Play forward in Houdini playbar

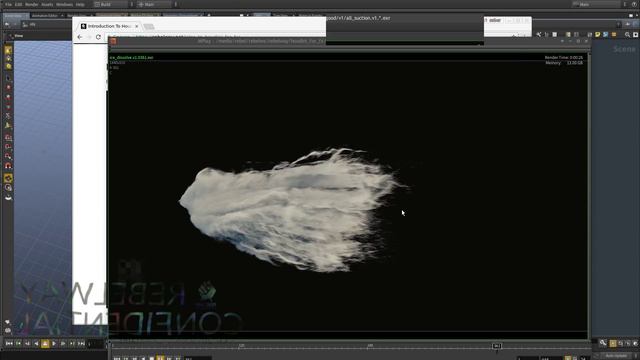click(54, 344)
